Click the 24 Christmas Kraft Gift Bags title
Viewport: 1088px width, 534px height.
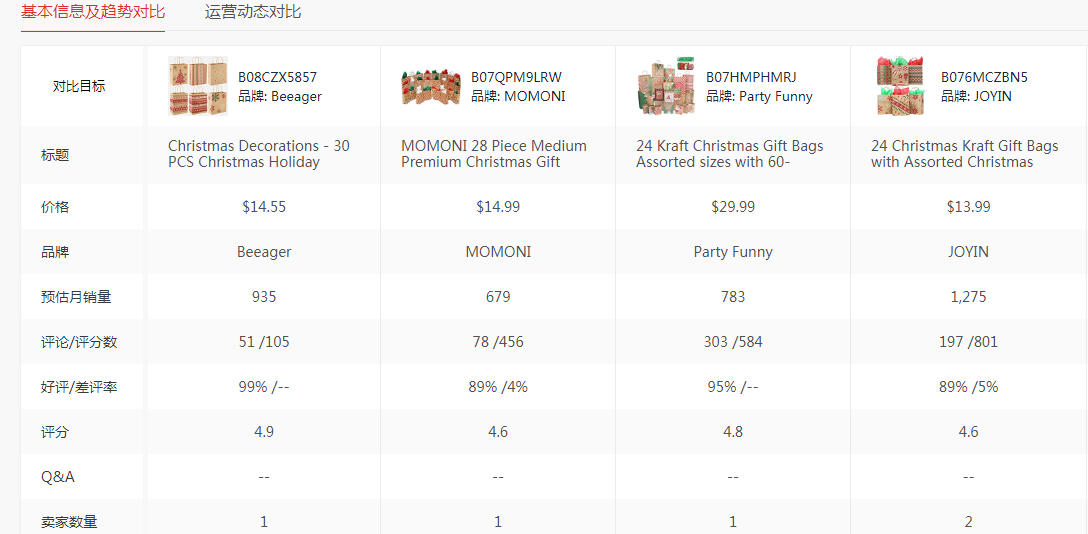click(964, 154)
